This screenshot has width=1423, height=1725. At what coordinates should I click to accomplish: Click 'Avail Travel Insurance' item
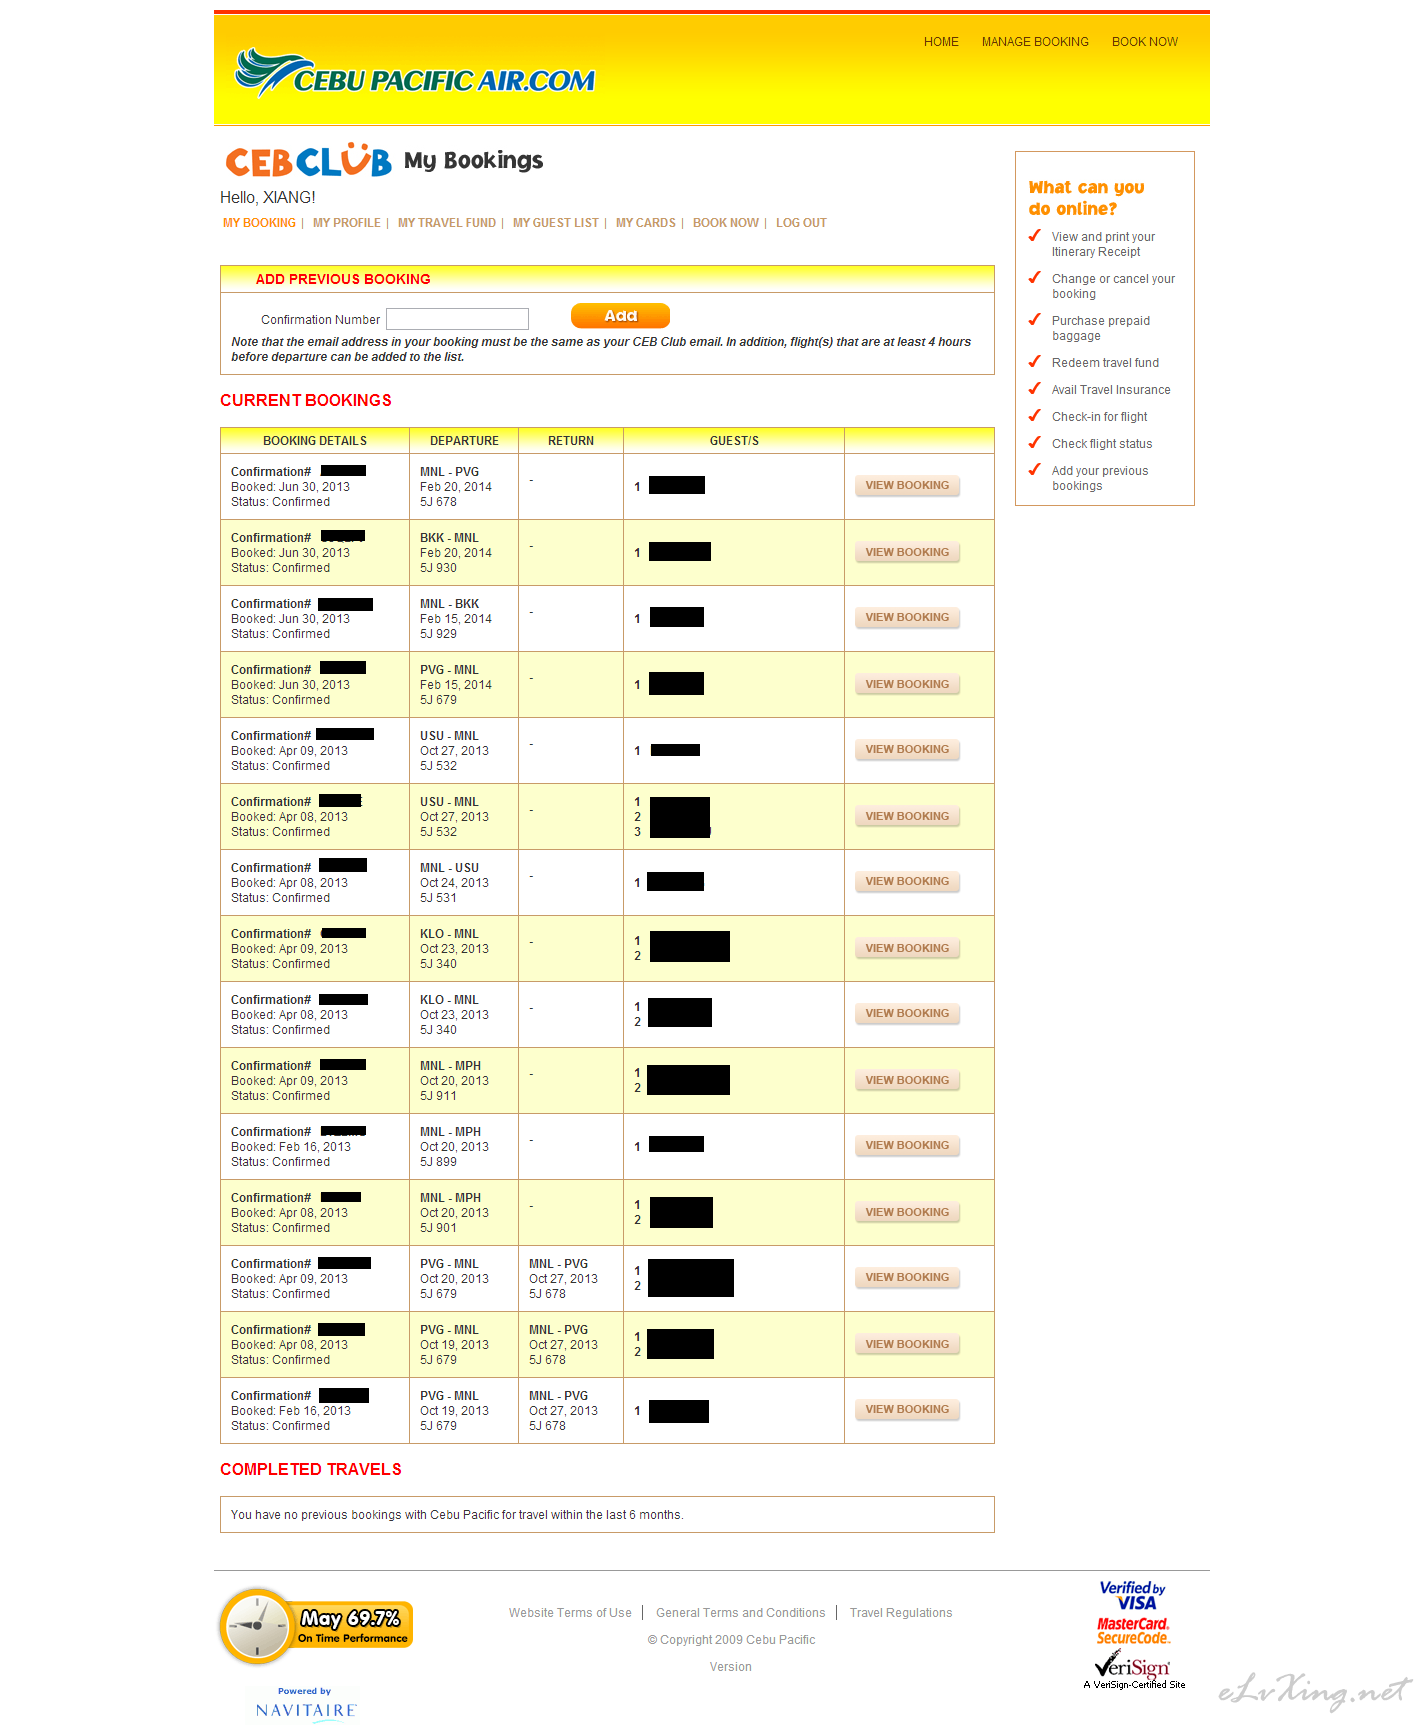[1111, 390]
